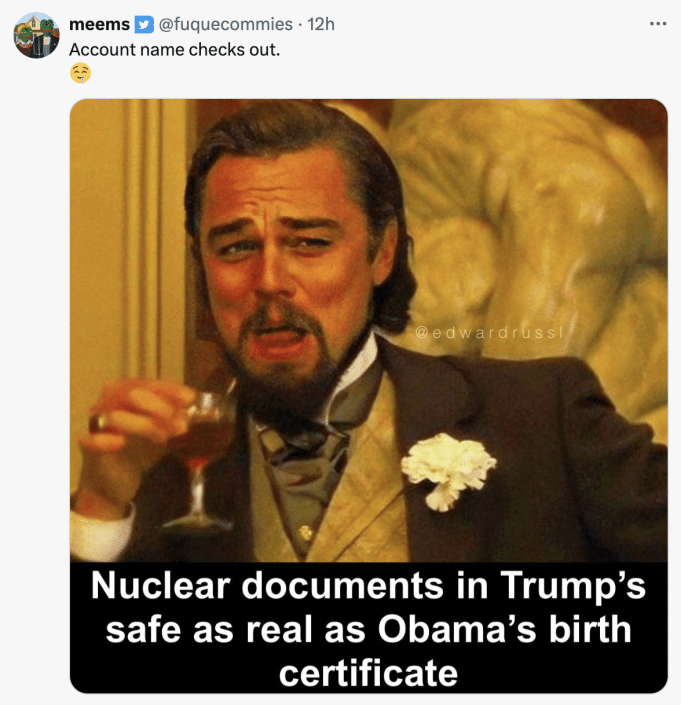
Task: Open the meems profile avatar
Action: click(36, 35)
